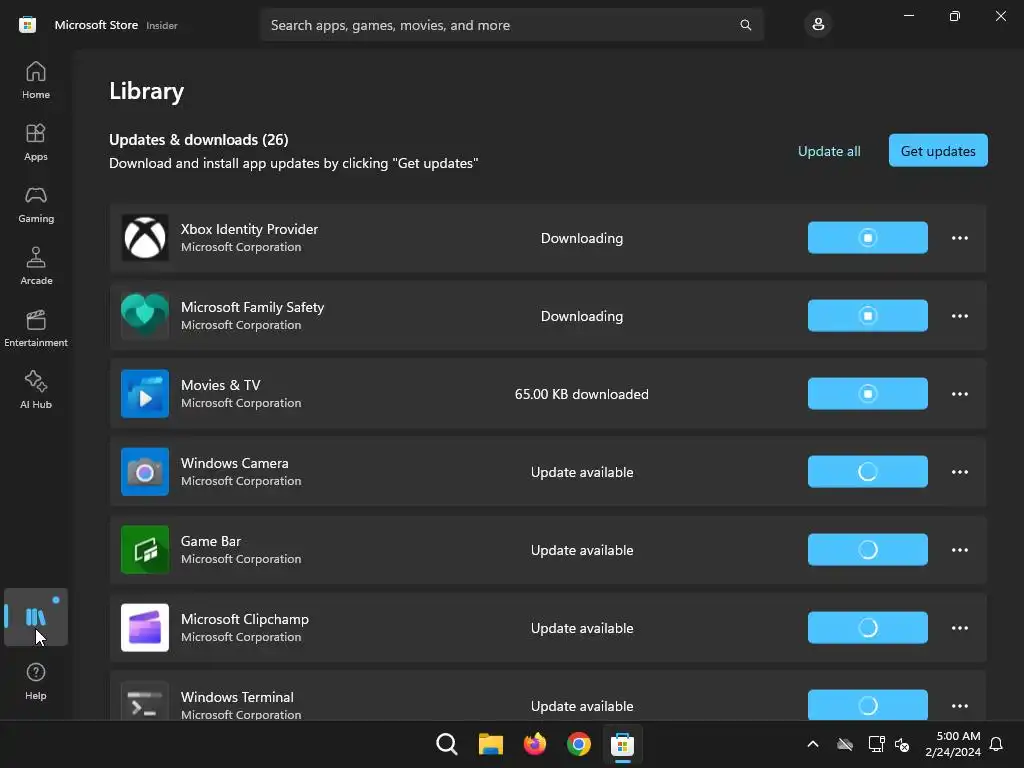Click the muted volume tray icon
The height and width of the screenshot is (768, 1024).
[x=902, y=744]
